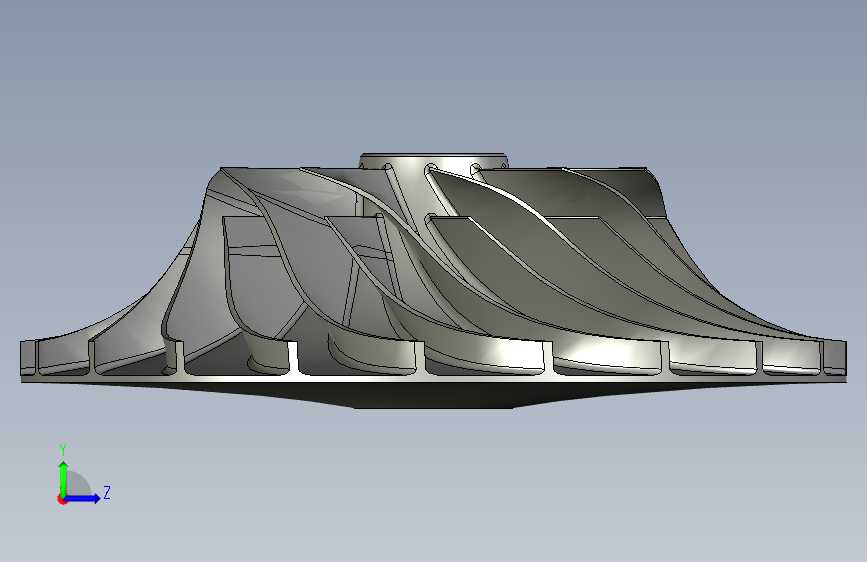The height and width of the screenshot is (562, 867).
Task: Click the red origin point of triad
Action: pyautogui.click(x=62, y=499)
